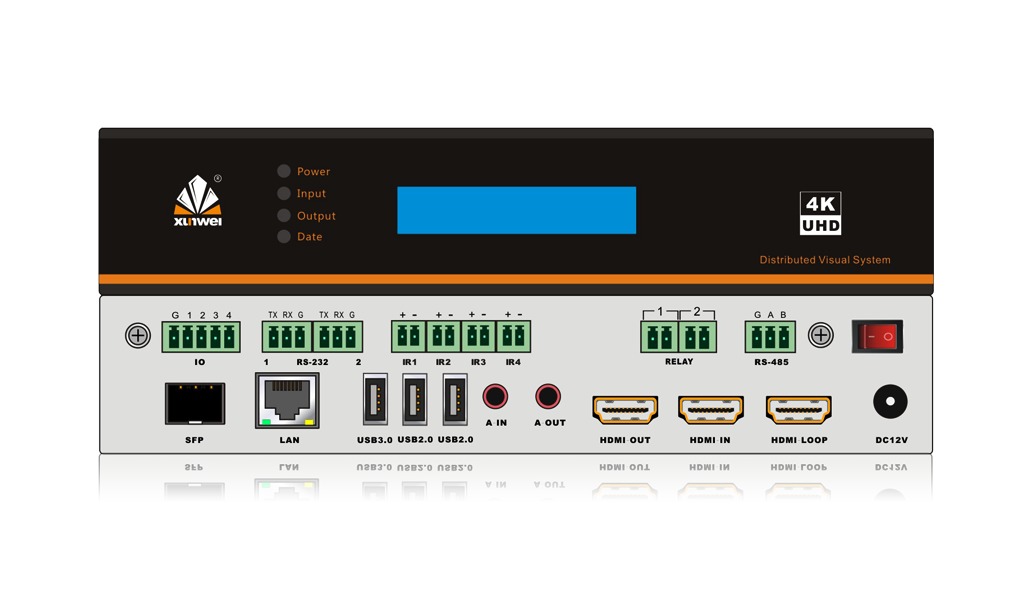Click the Distributed Visual System text
This screenshot has height=600, width=1030.
(x=825, y=260)
